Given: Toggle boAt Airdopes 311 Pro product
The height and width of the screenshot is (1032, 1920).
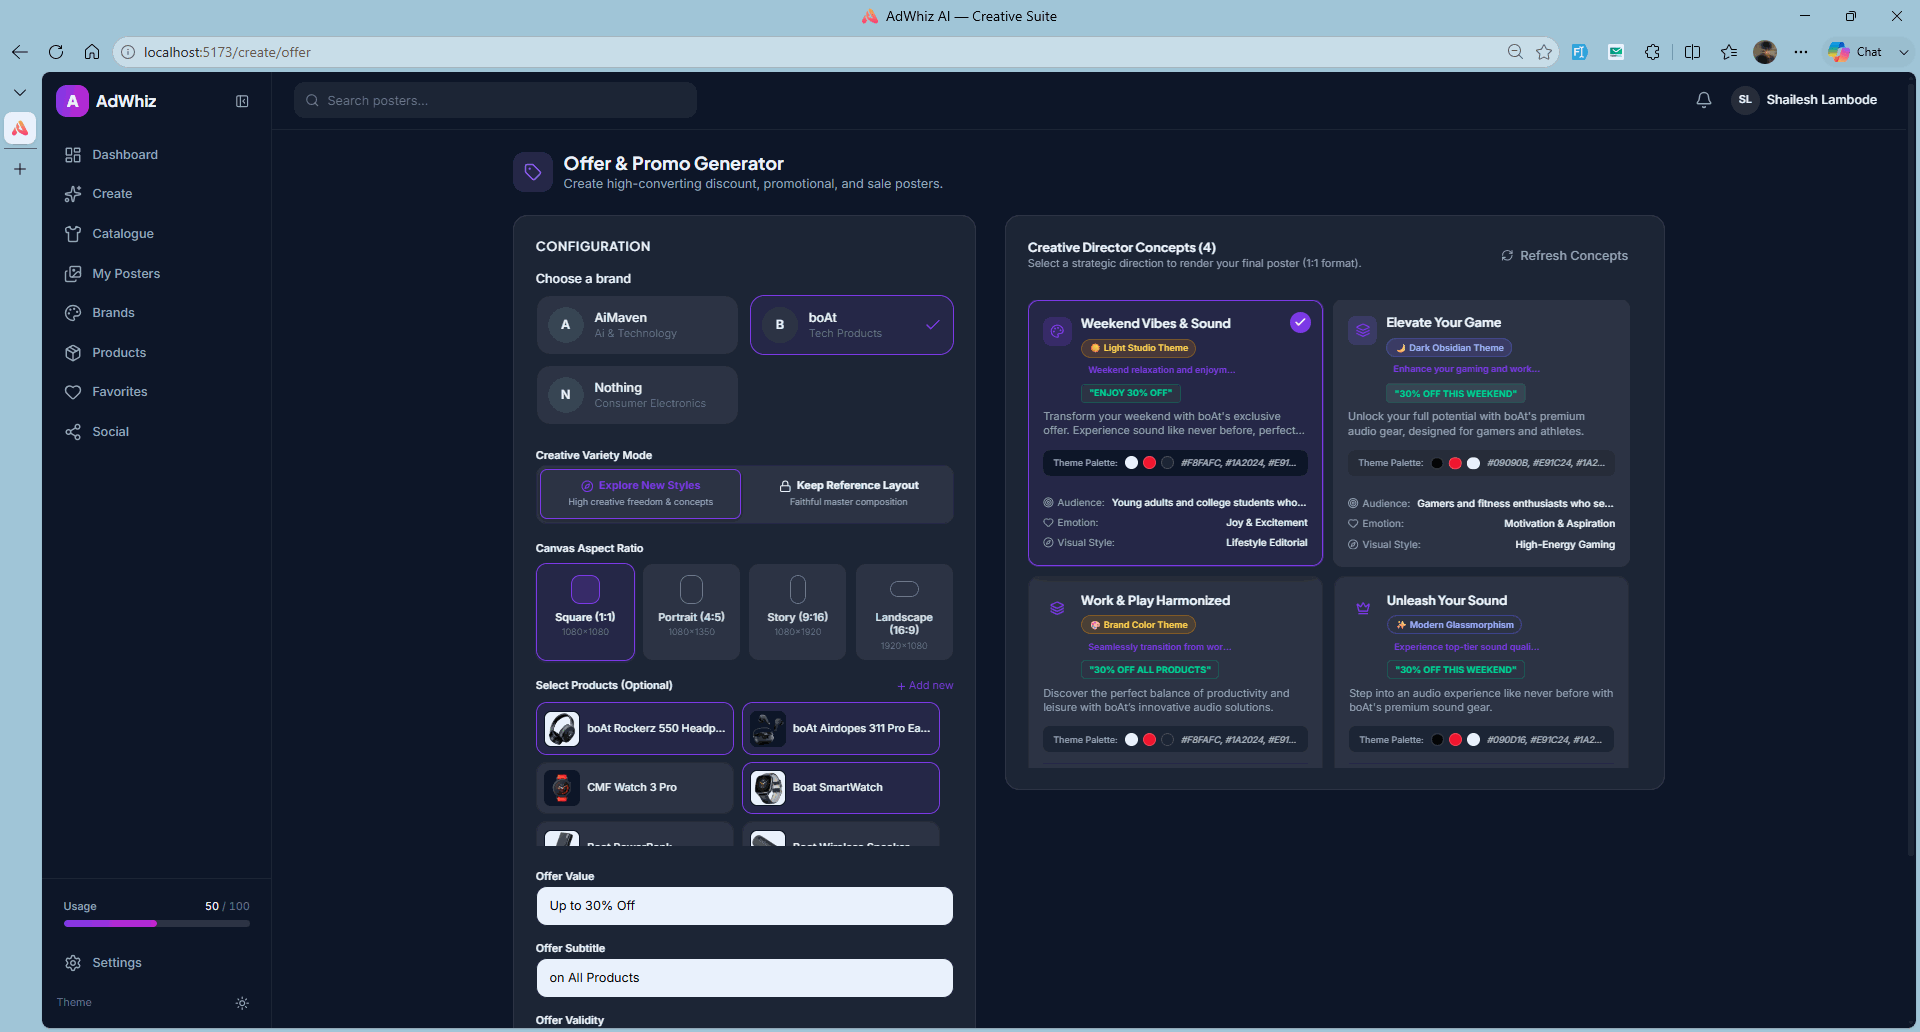Looking at the screenshot, I should [x=841, y=729].
